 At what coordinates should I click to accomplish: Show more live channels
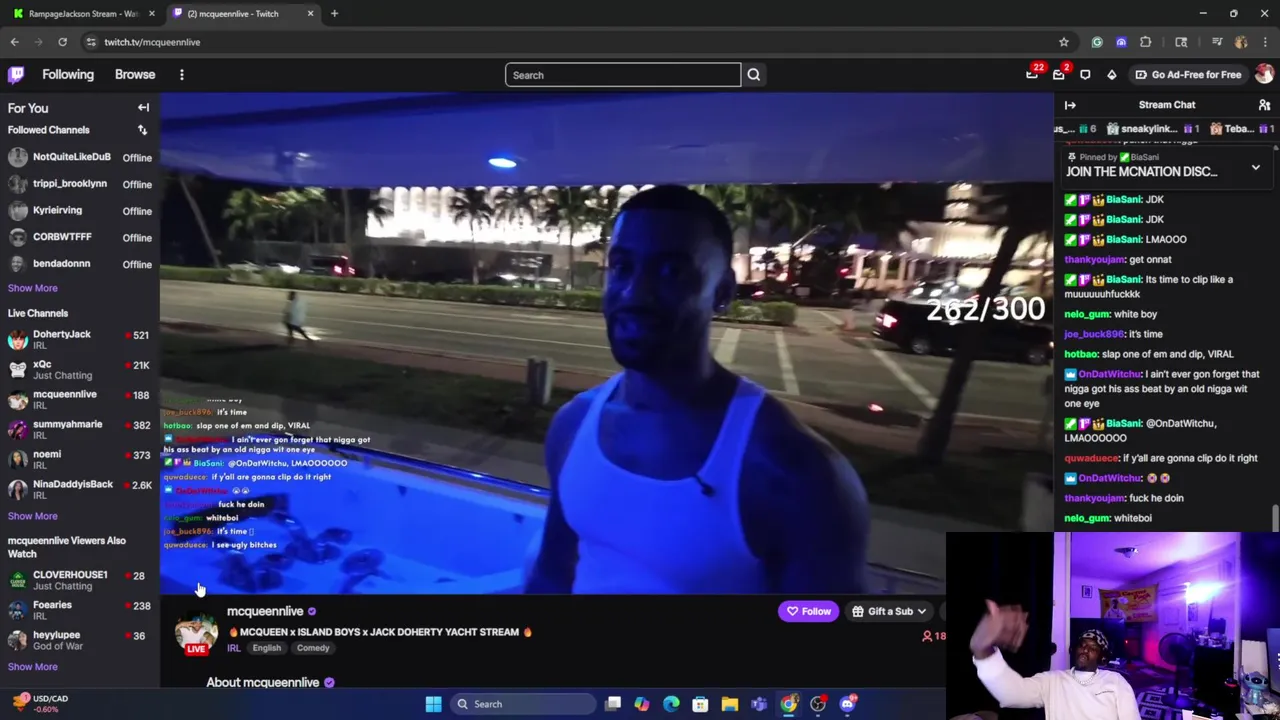tap(33, 516)
